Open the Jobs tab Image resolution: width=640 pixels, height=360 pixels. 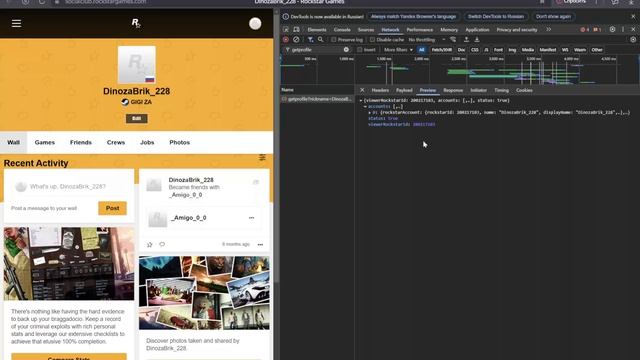coord(147,142)
